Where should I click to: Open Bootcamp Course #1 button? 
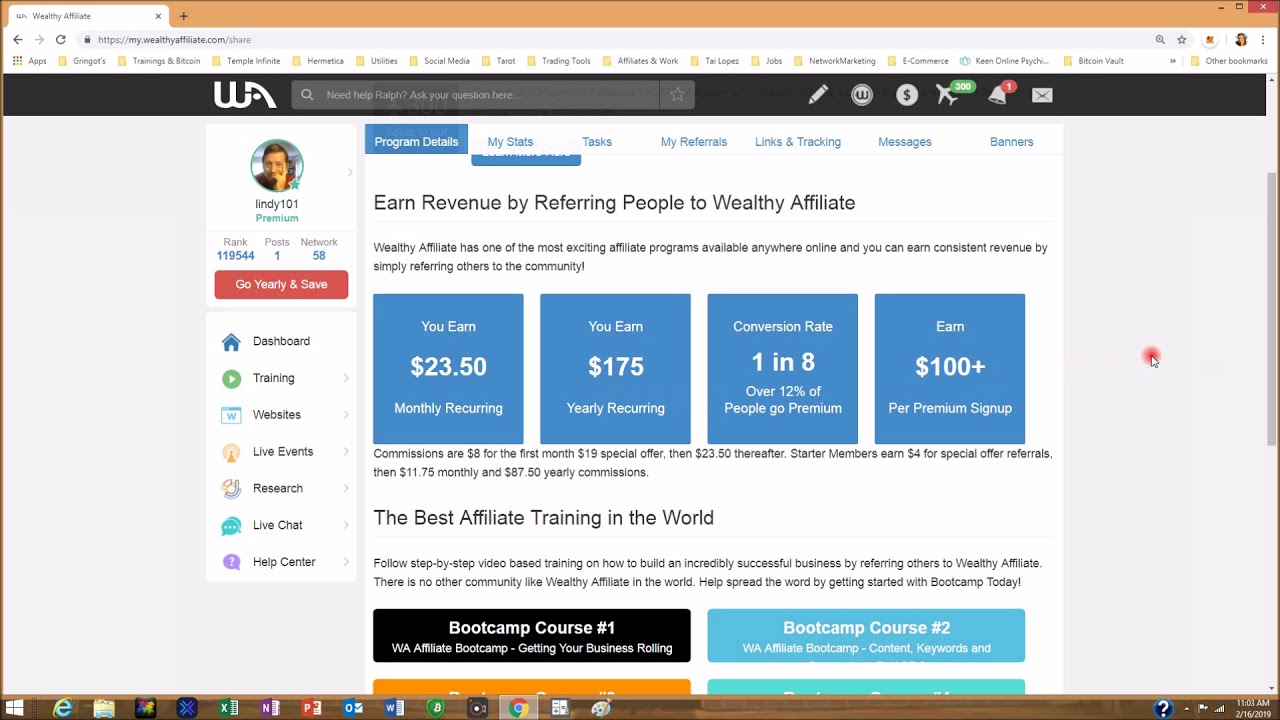point(532,636)
